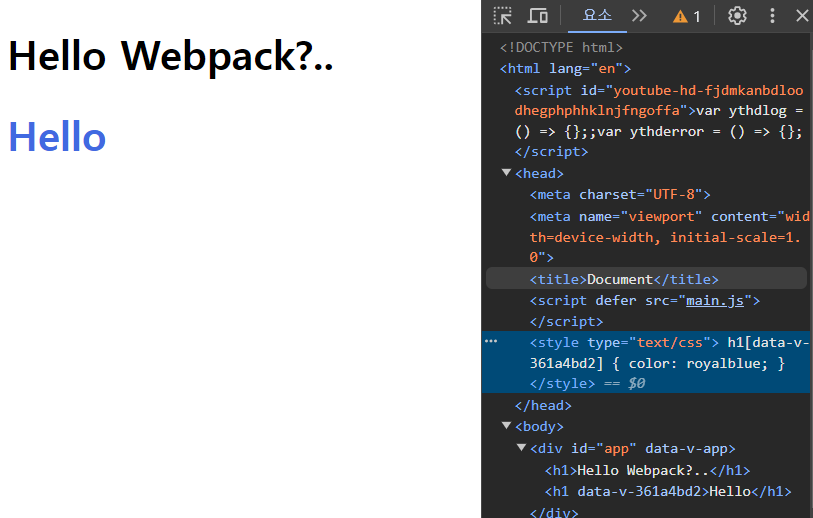Image resolution: width=813 pixels, height=518 pixels.
Task: Click the 'Hello Webpack?..' page heading
Action: tap(171, 56)
